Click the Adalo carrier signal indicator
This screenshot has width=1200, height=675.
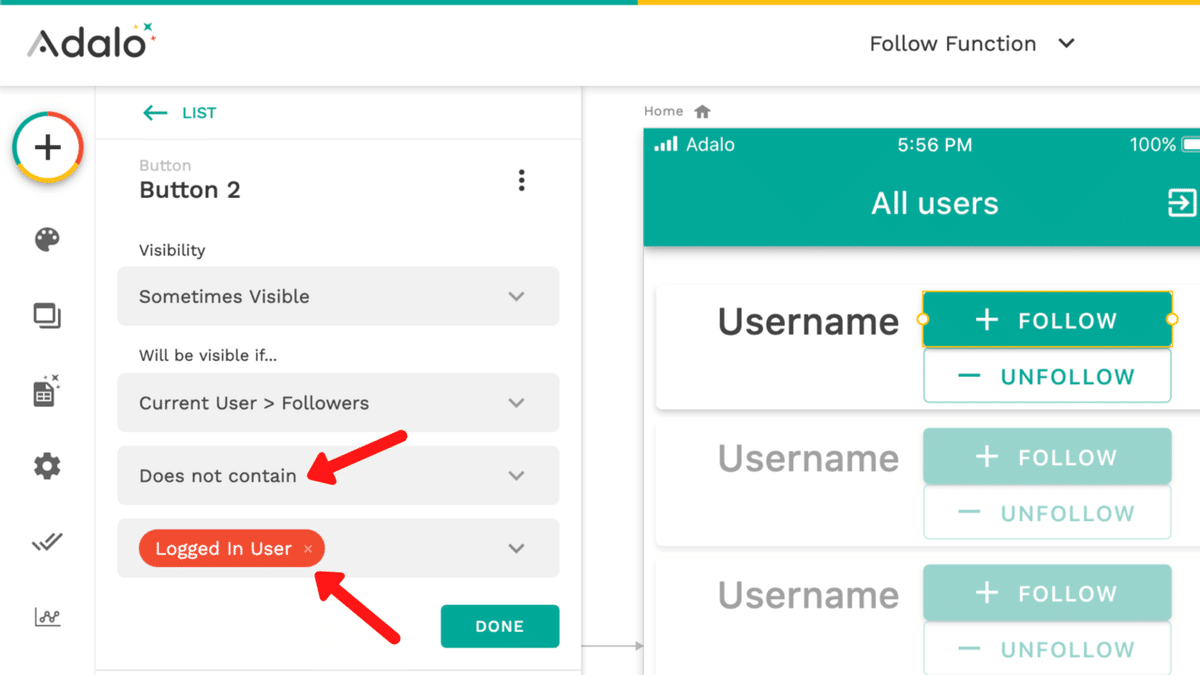(695, 145)
